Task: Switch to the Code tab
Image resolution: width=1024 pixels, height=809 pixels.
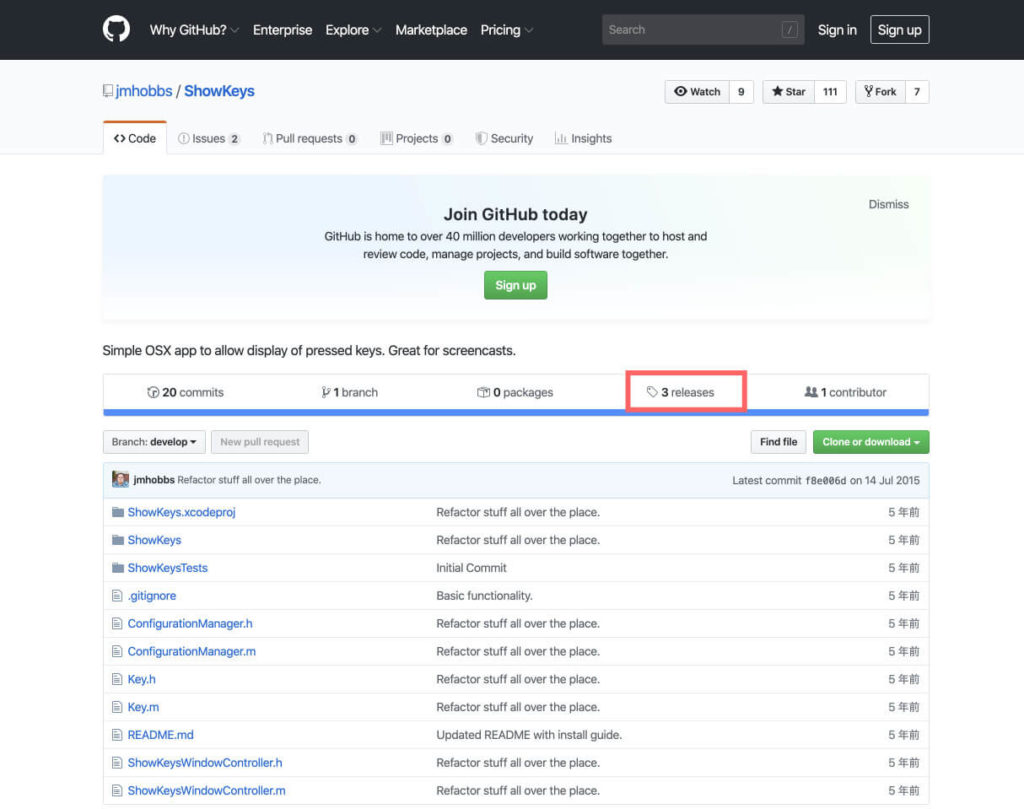Action: tap(135, 138)
